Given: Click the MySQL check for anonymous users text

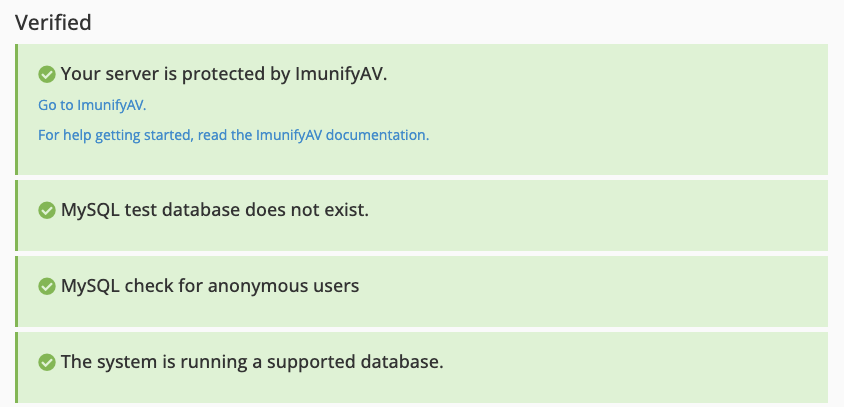Looking at the screenshot, I should pyautogui.click(x=210, y=286).
